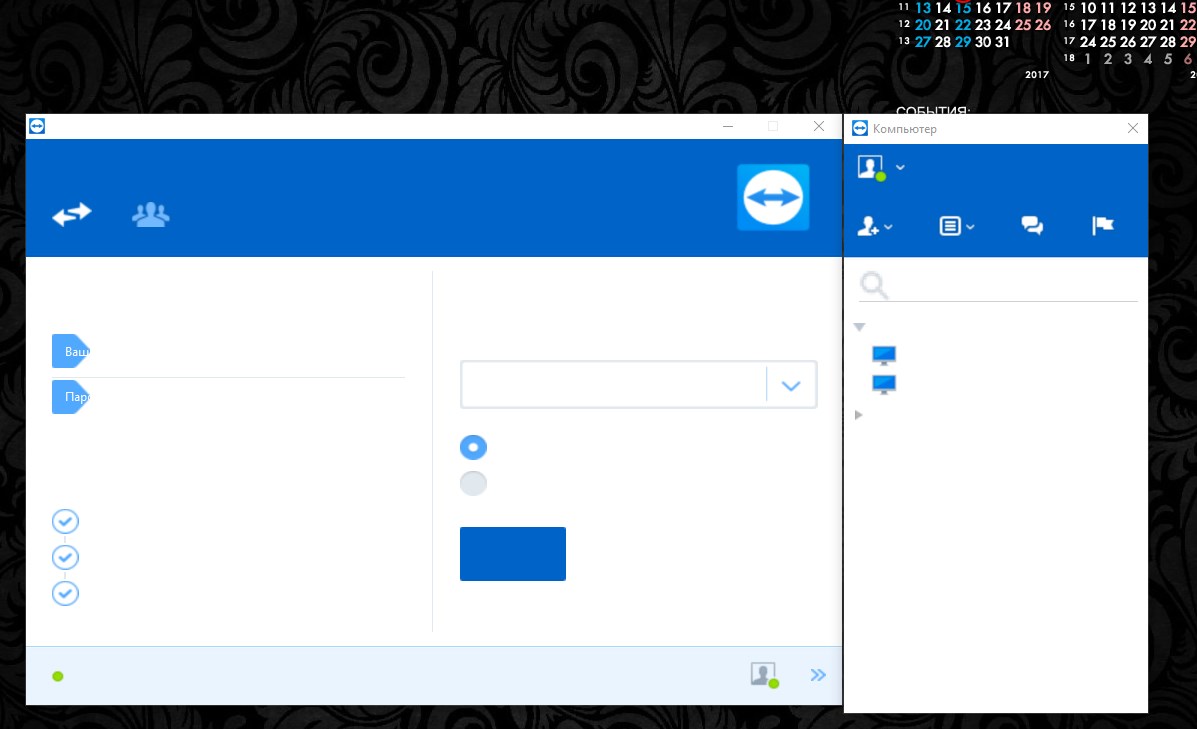
Task: Click the topmost checkmark circle icon
Action: click(x=65, y=521)
